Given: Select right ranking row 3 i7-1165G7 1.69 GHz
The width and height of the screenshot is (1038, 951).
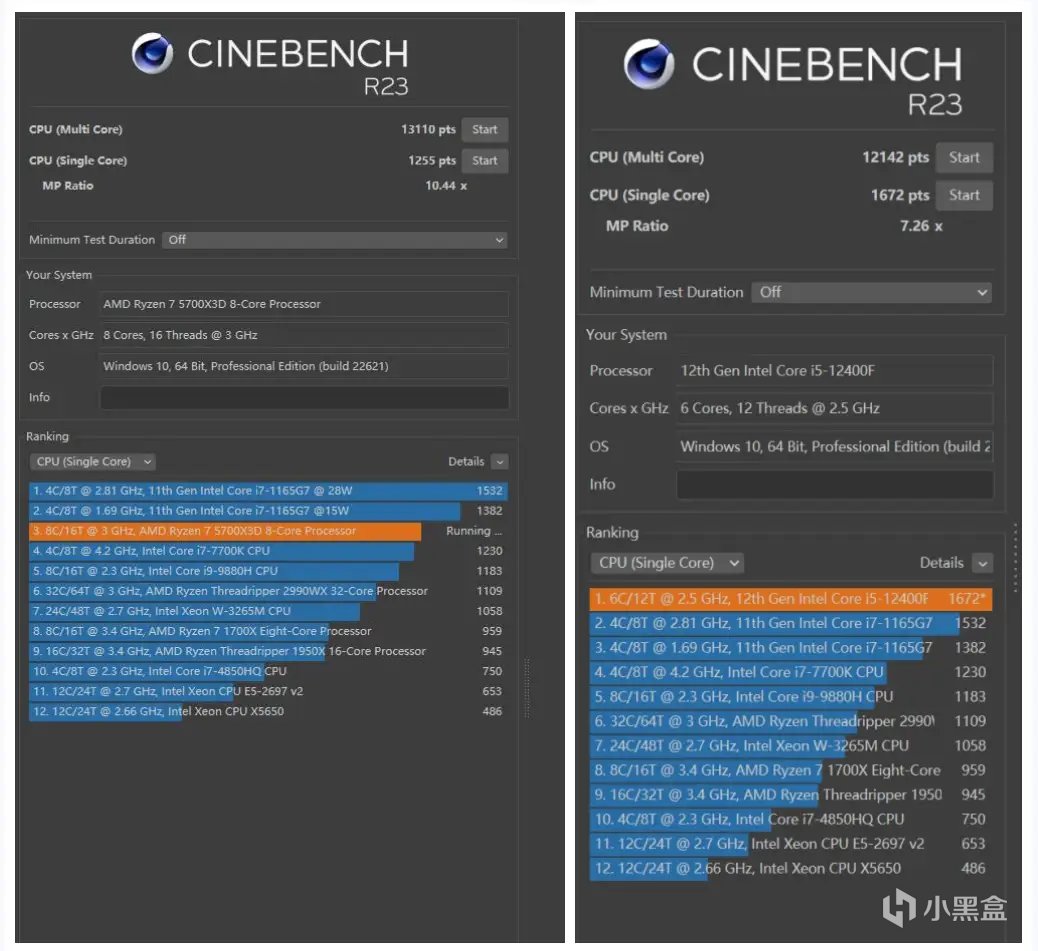Looking at the screenshot, I should point(791,648).
